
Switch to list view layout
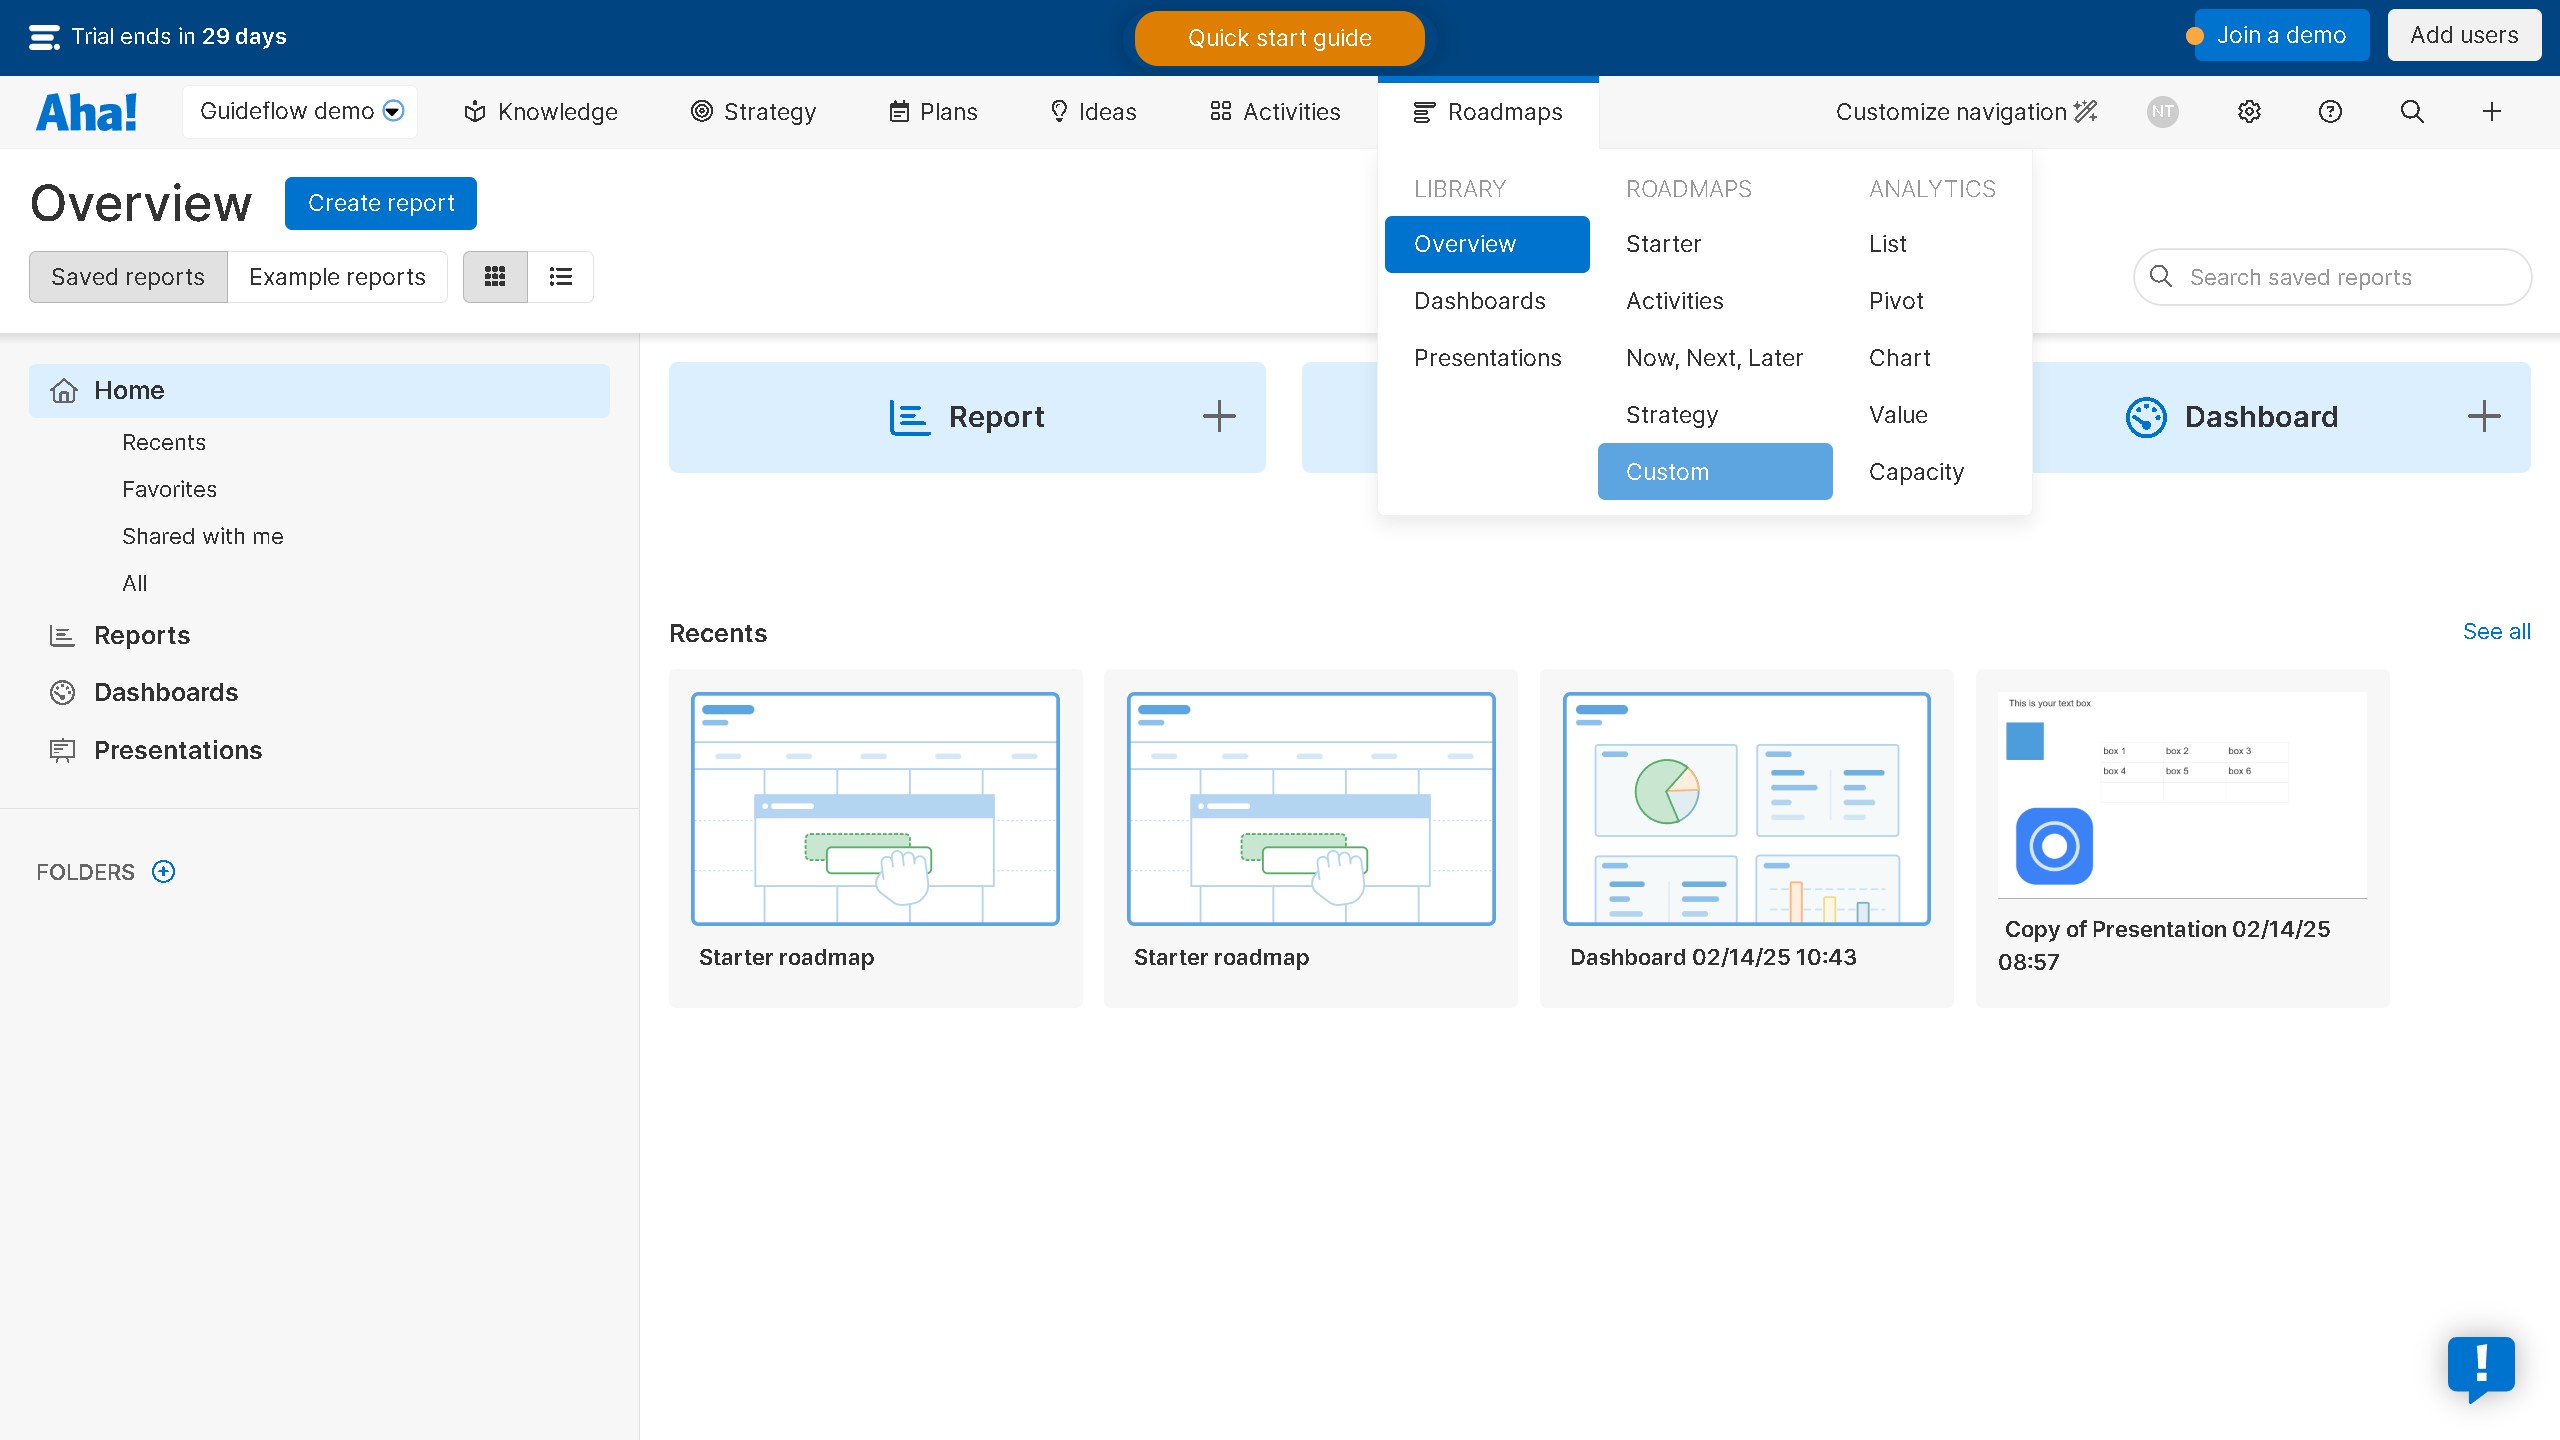[560, 277]
